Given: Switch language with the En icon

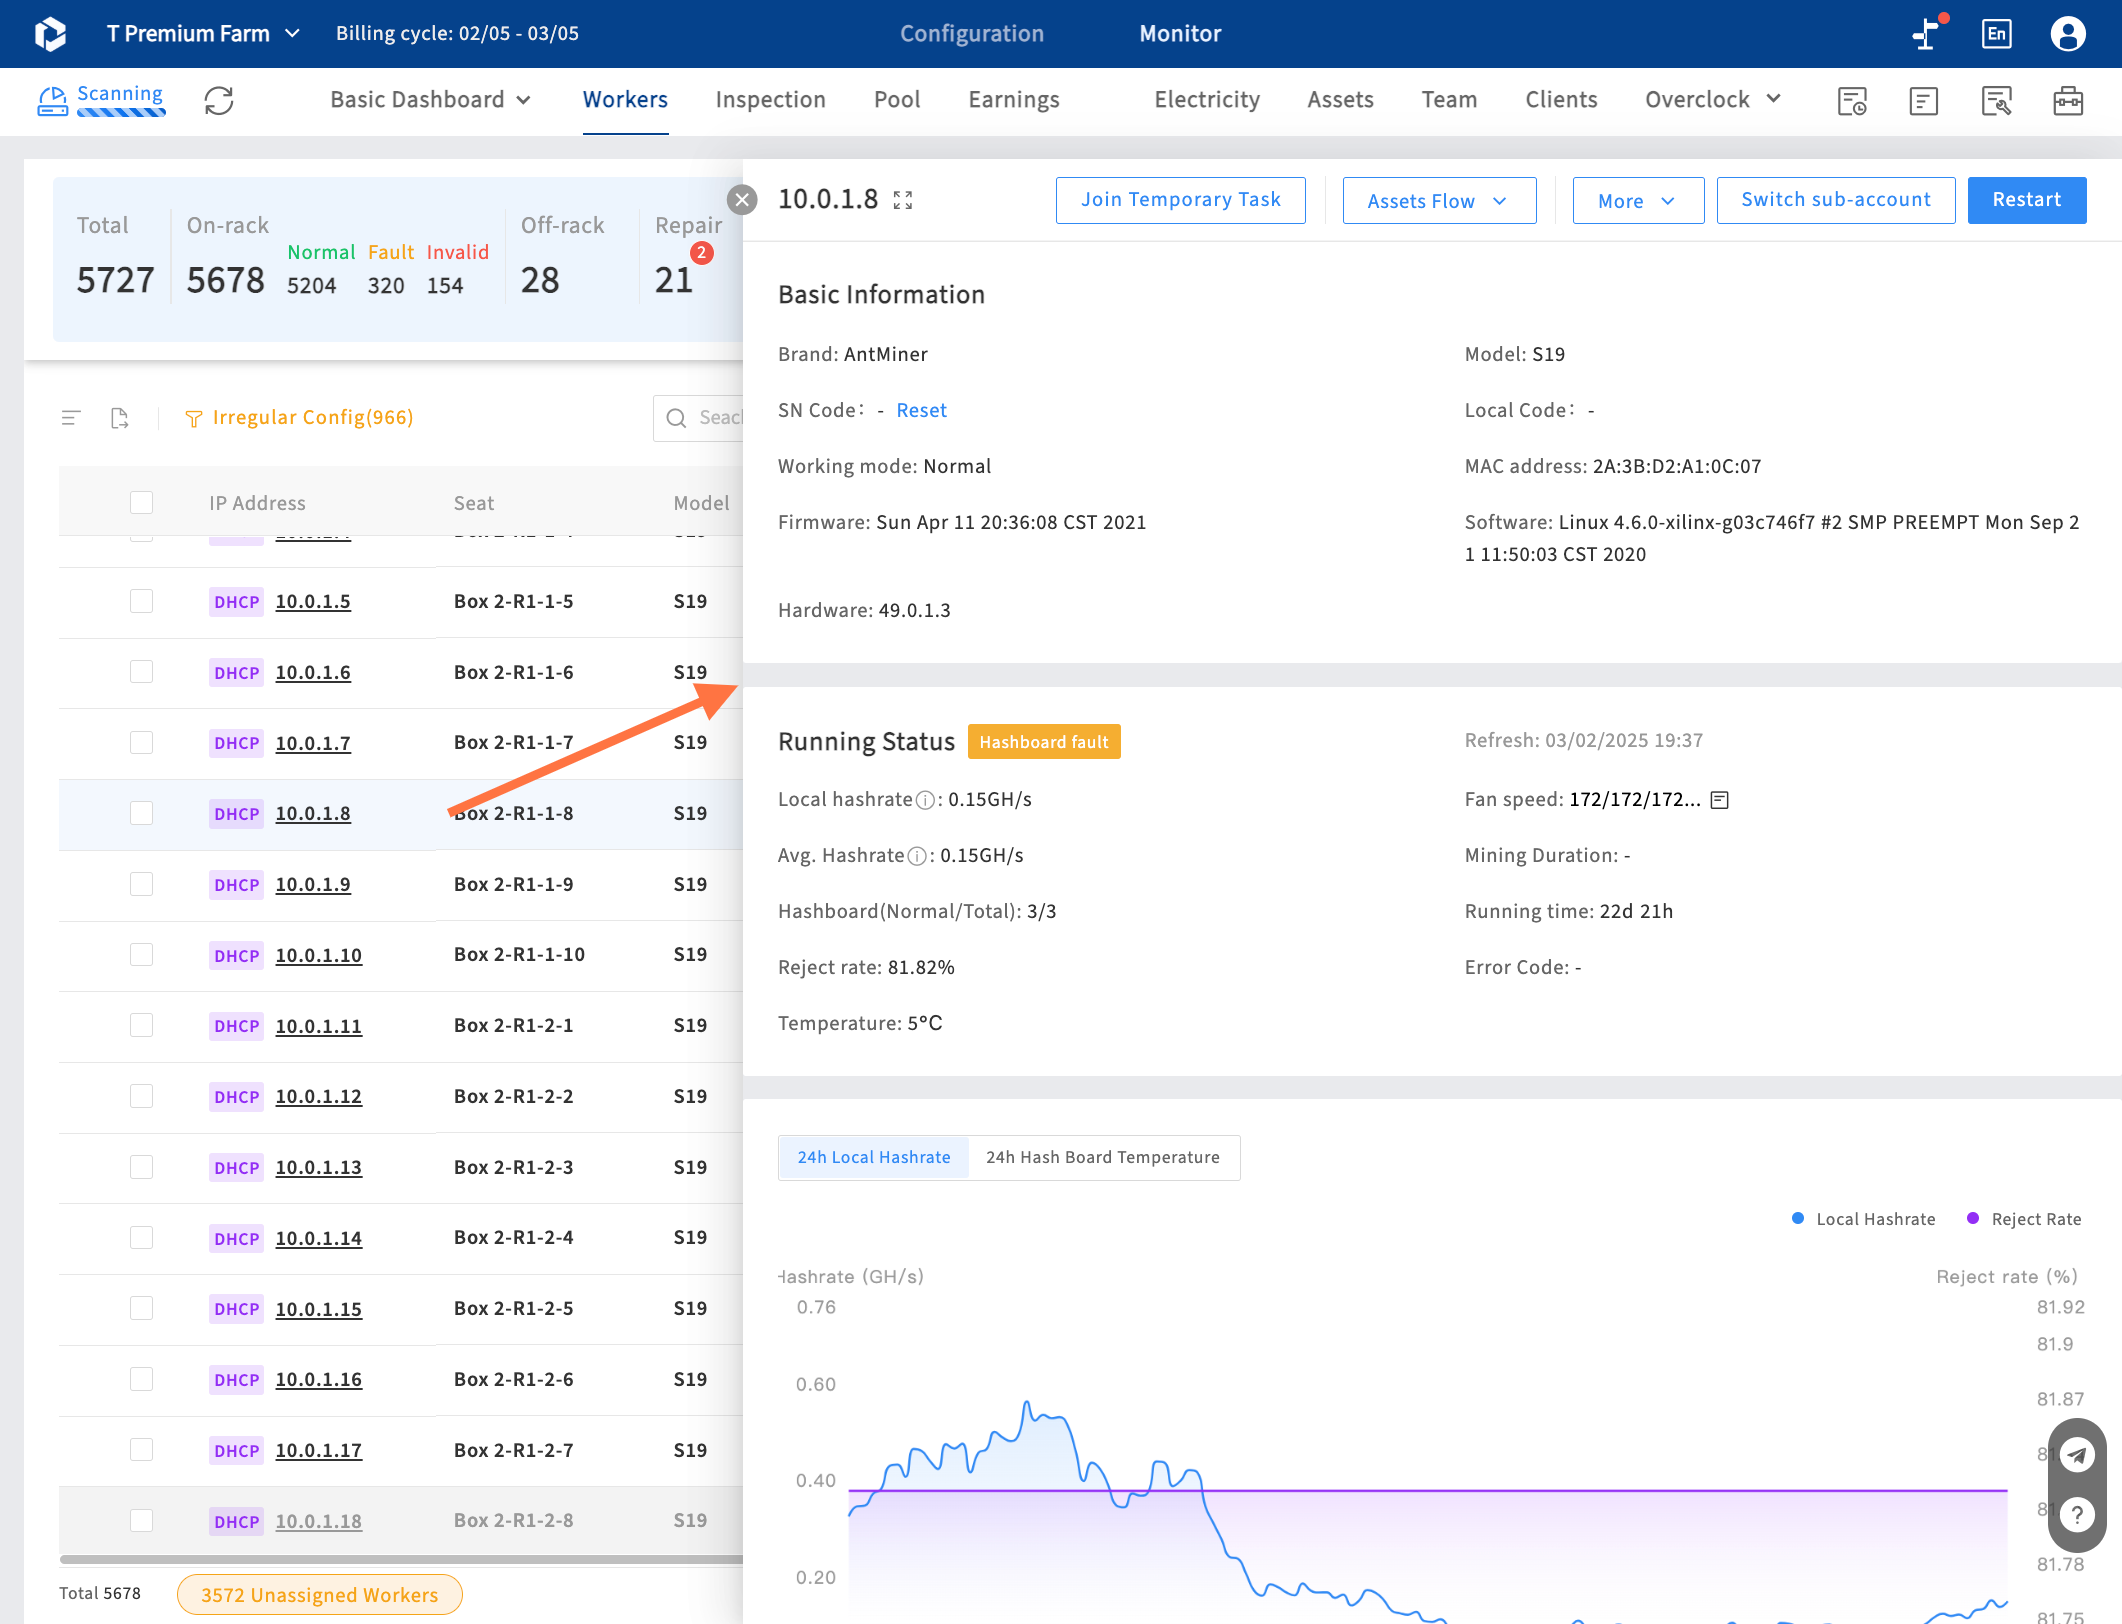Looking at the screenshot, I should click(1996, 34).
